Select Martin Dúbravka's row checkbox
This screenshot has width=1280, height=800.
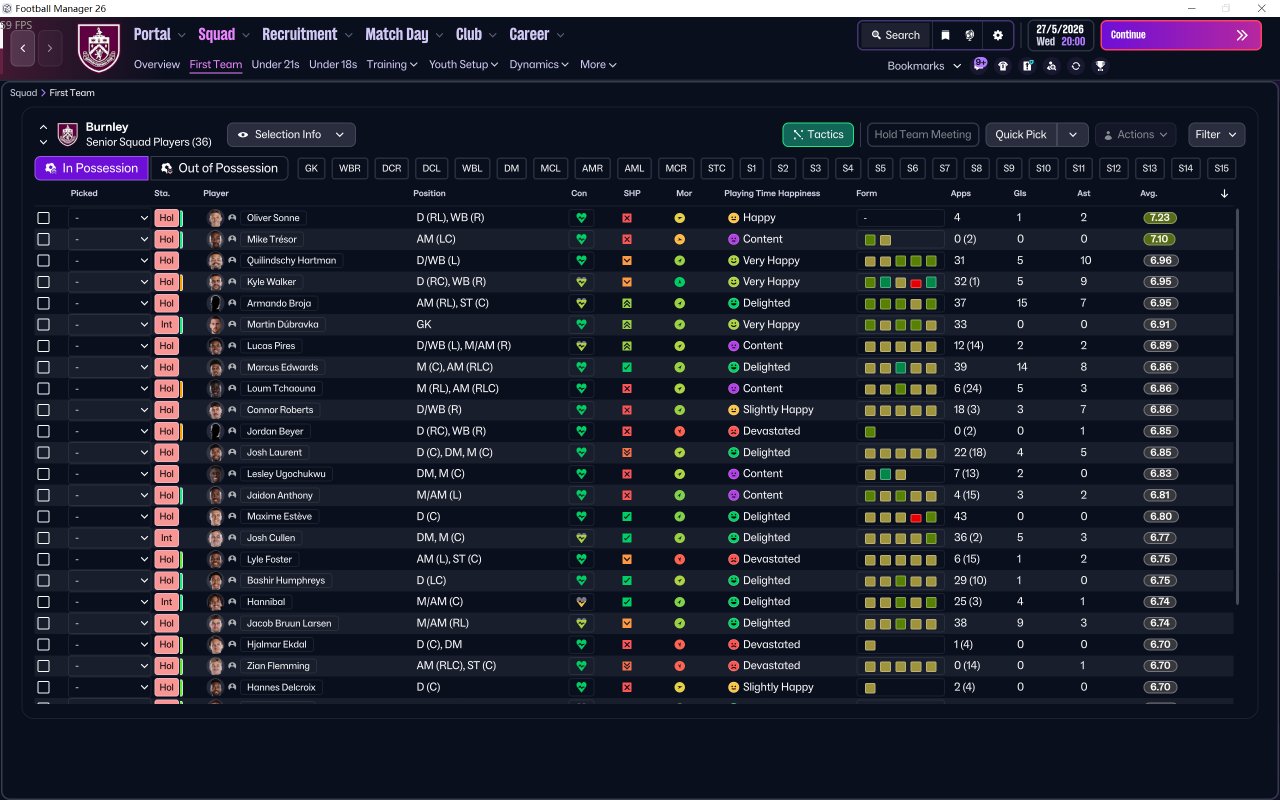(x=43, y=325)
